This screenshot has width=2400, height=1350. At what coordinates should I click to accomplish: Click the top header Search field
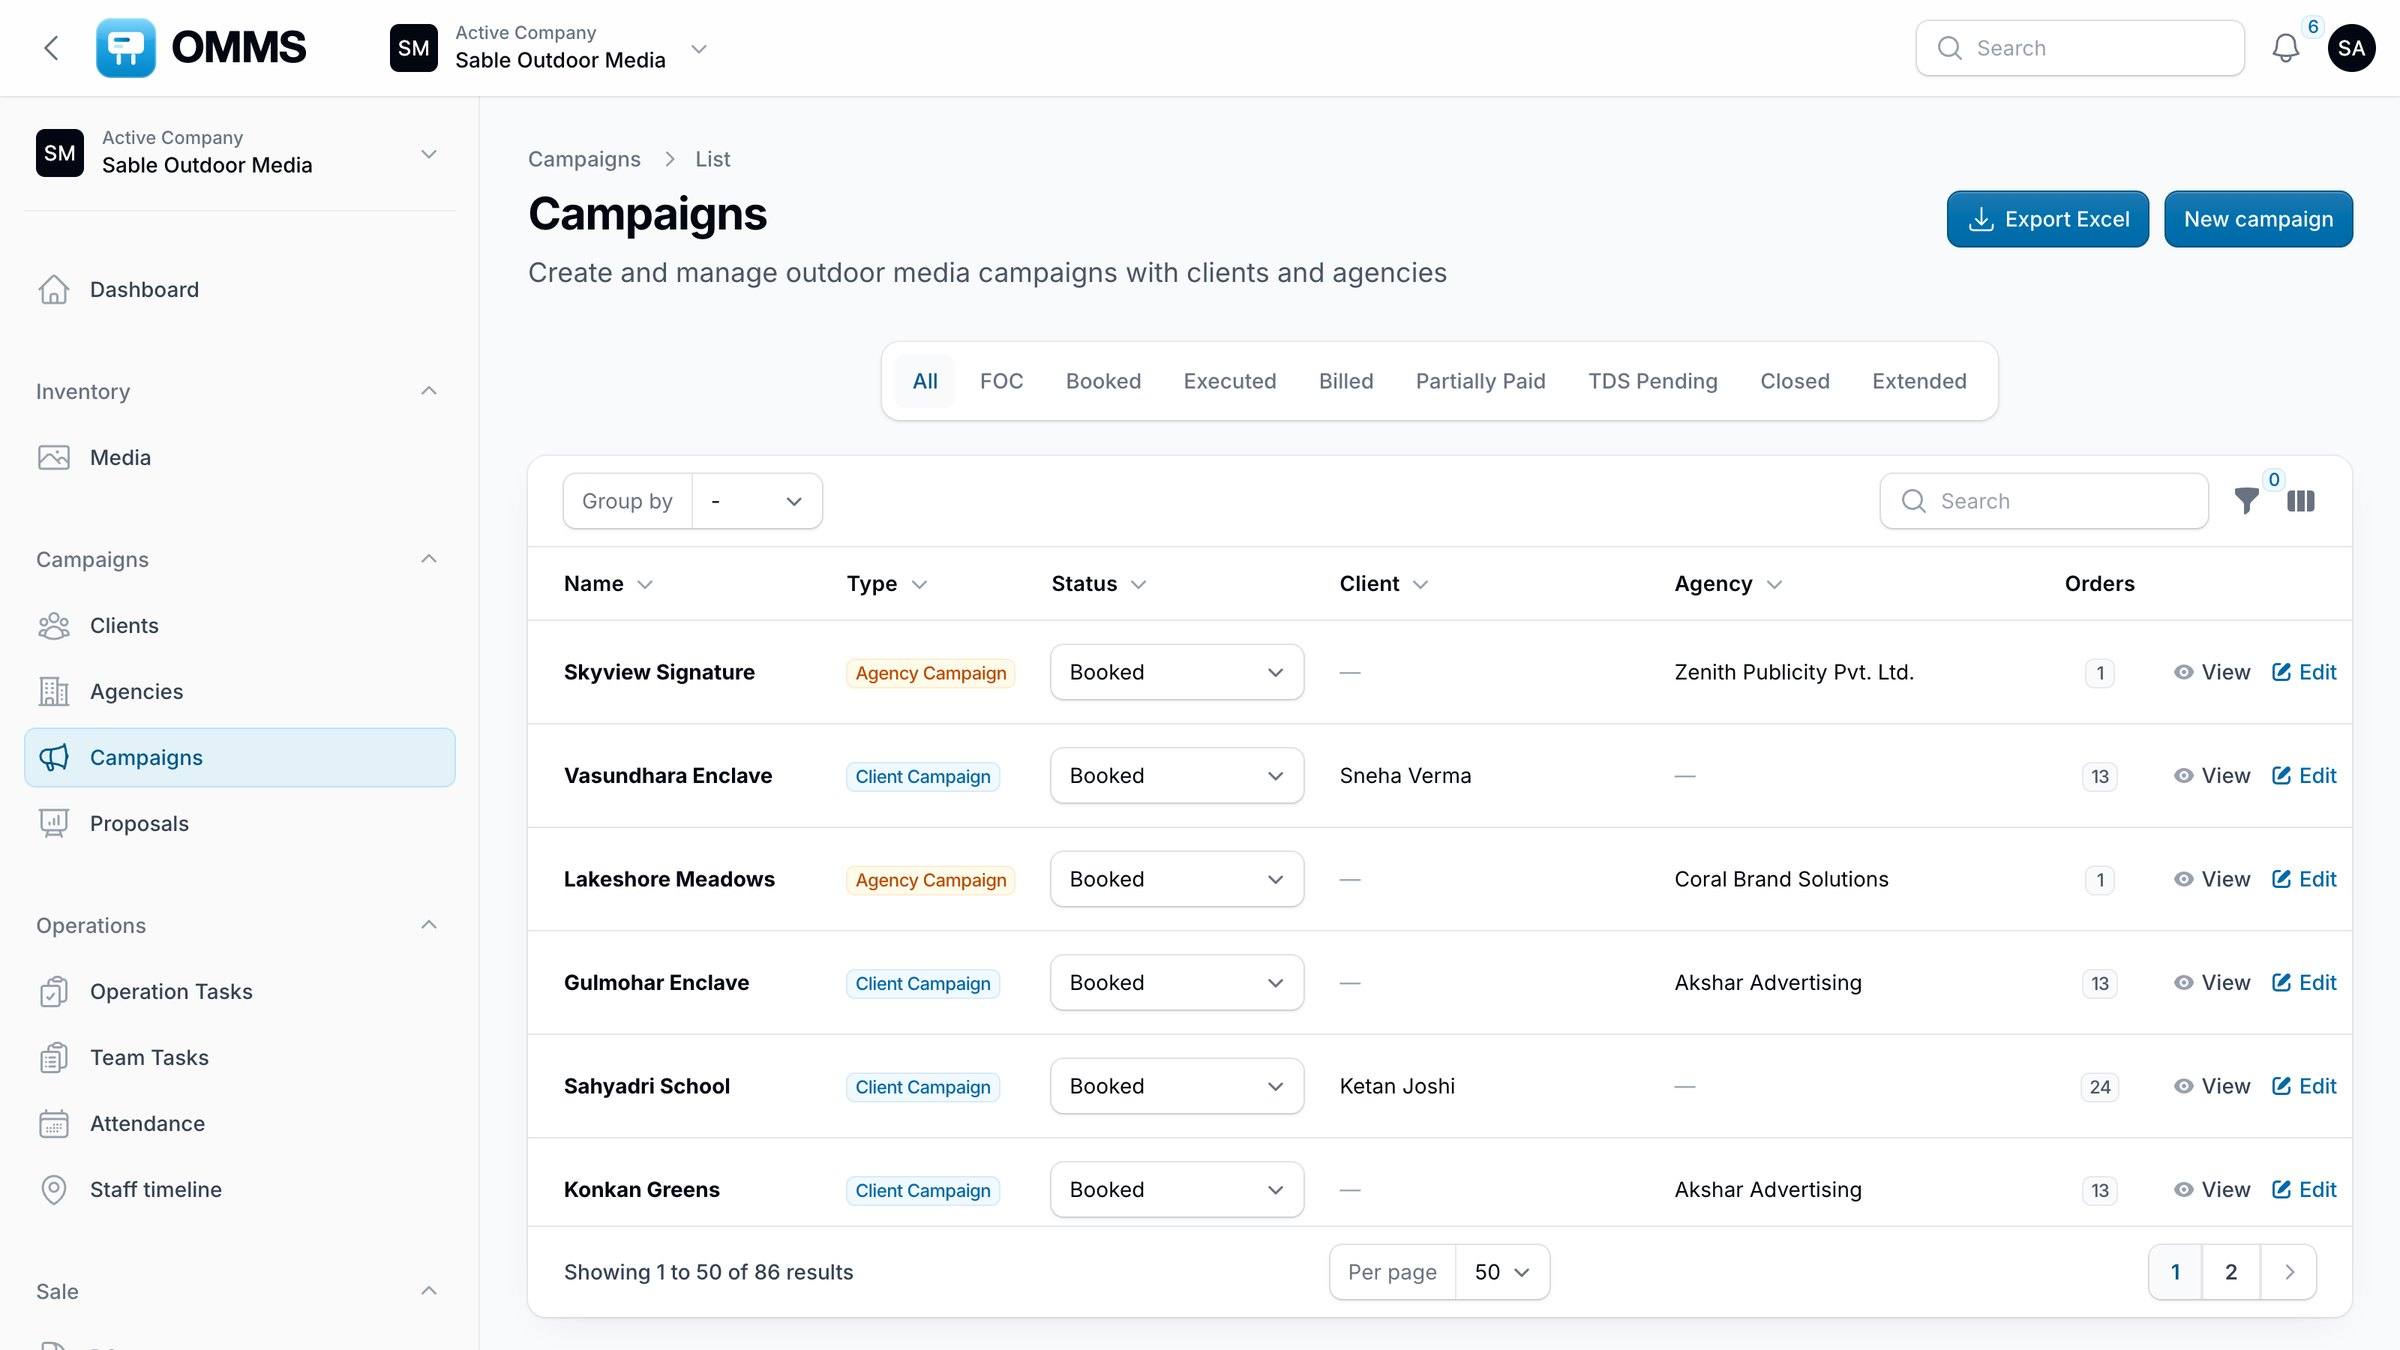2080,48
